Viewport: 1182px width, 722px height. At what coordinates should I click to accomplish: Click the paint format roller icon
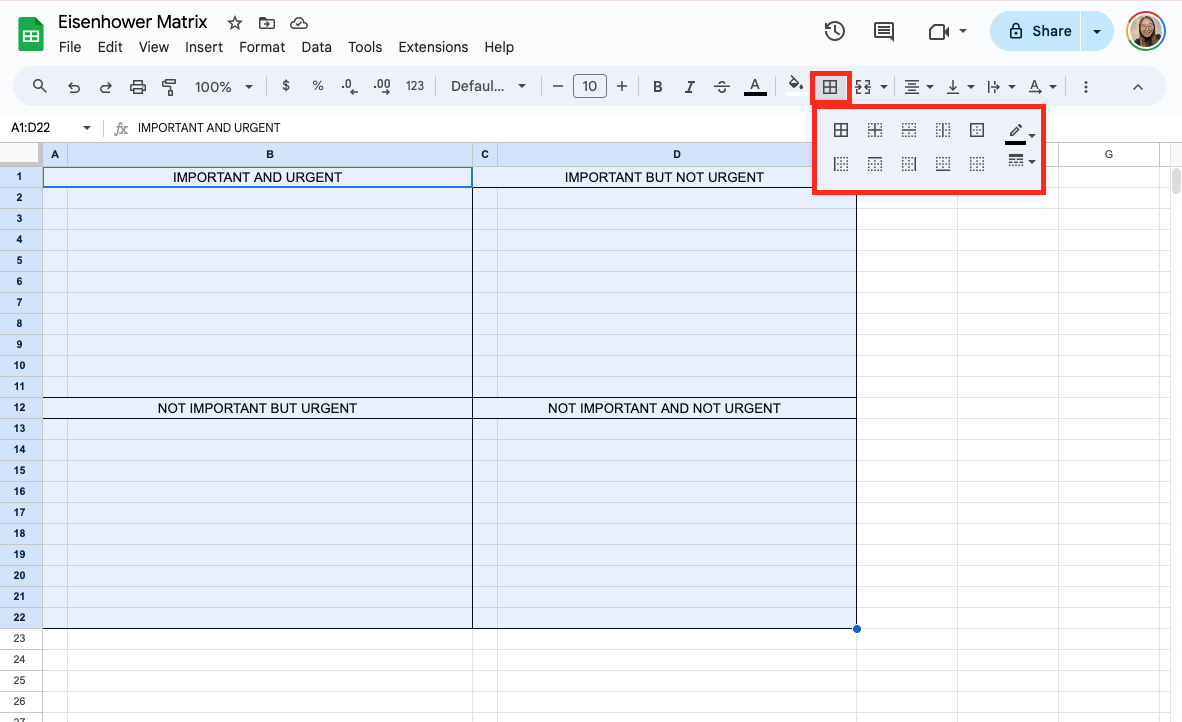(x=169, y=87)
